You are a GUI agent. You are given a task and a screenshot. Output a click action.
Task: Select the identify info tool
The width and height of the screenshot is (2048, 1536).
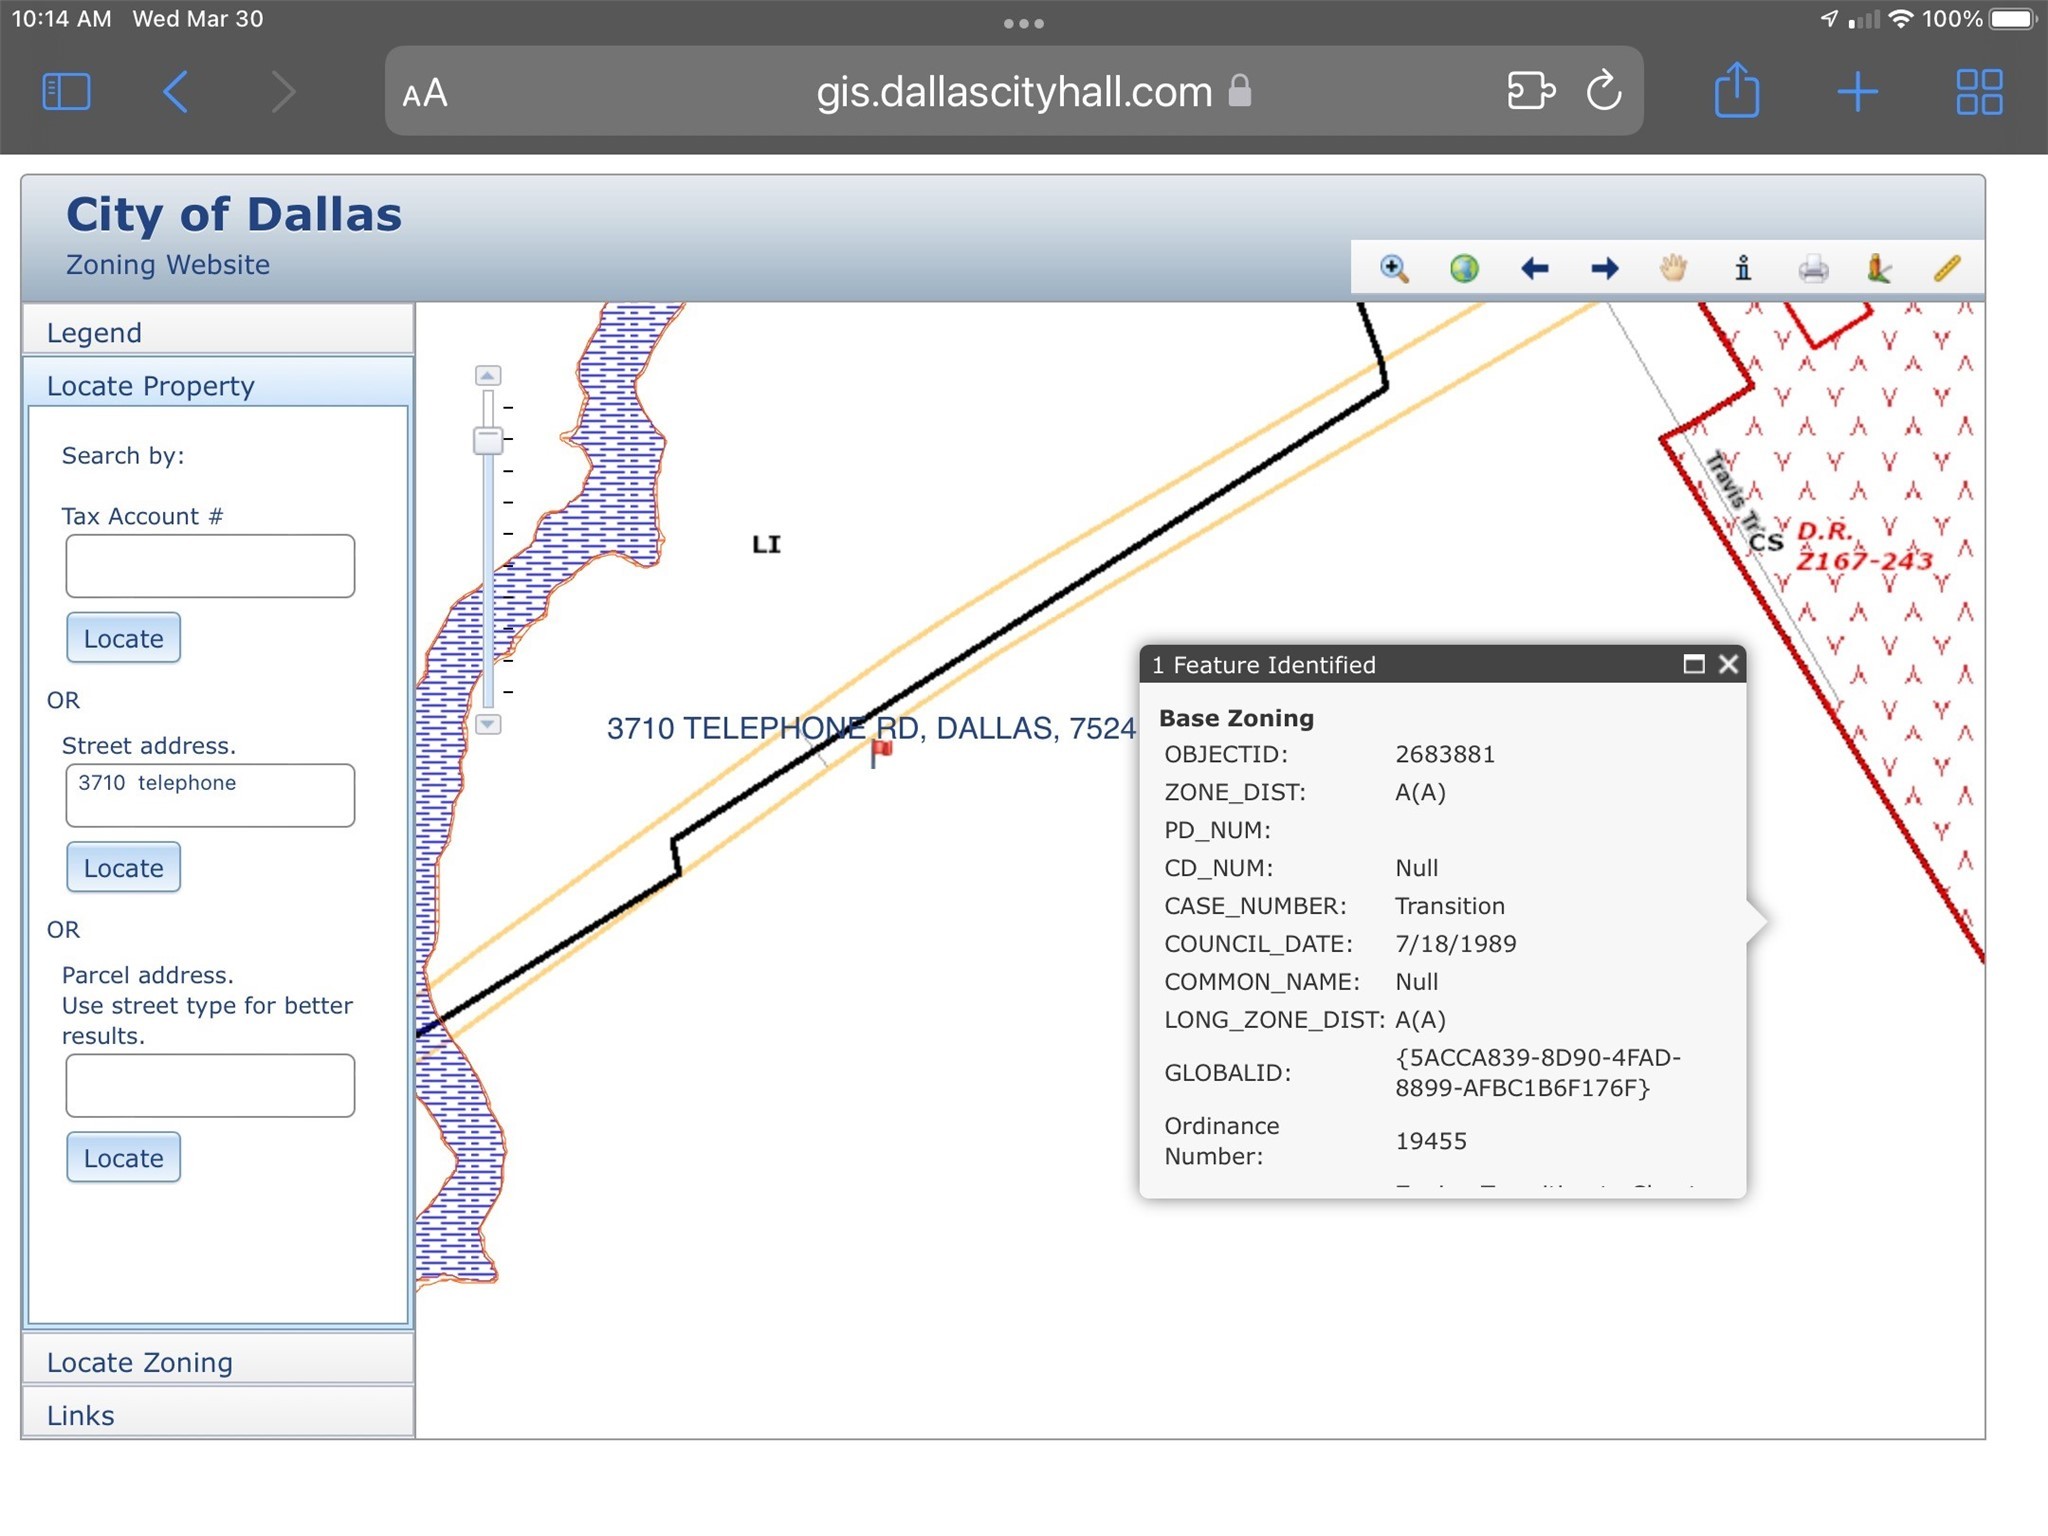(x=1743, y=268)
